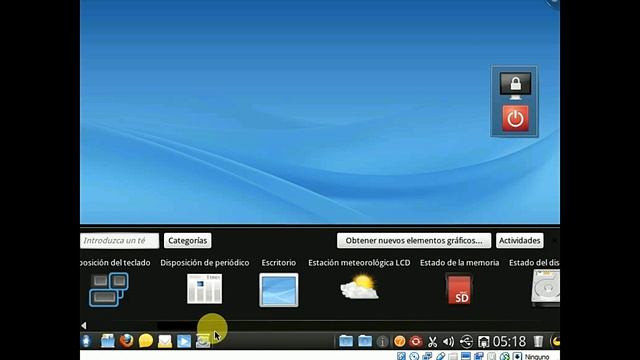Open the second blue folder in the panel

pos(364,341)
